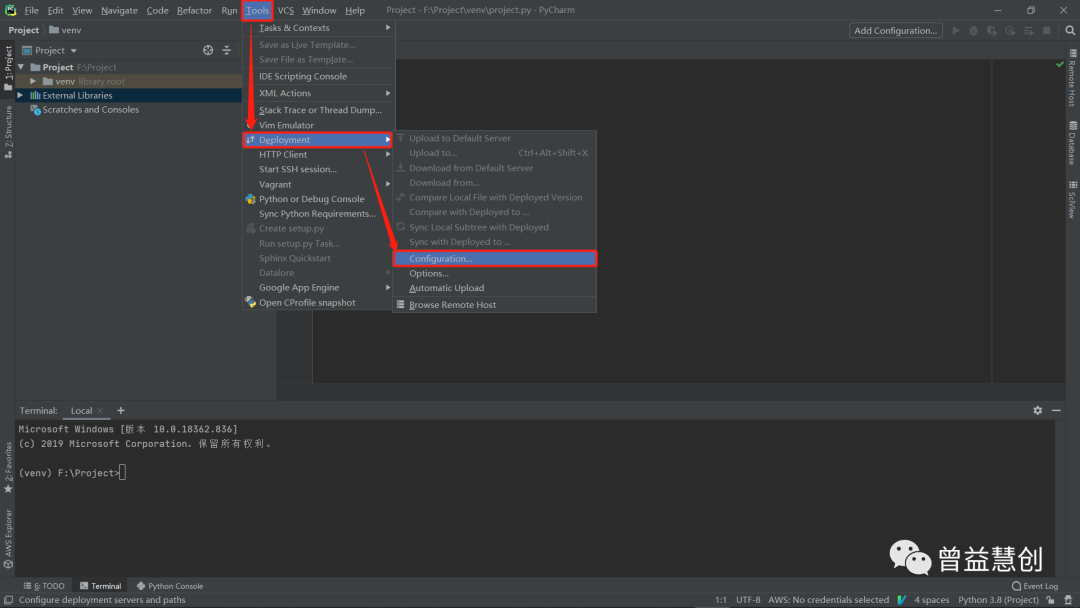Click the Debug bug icon in toolbar

click(973, 30)
